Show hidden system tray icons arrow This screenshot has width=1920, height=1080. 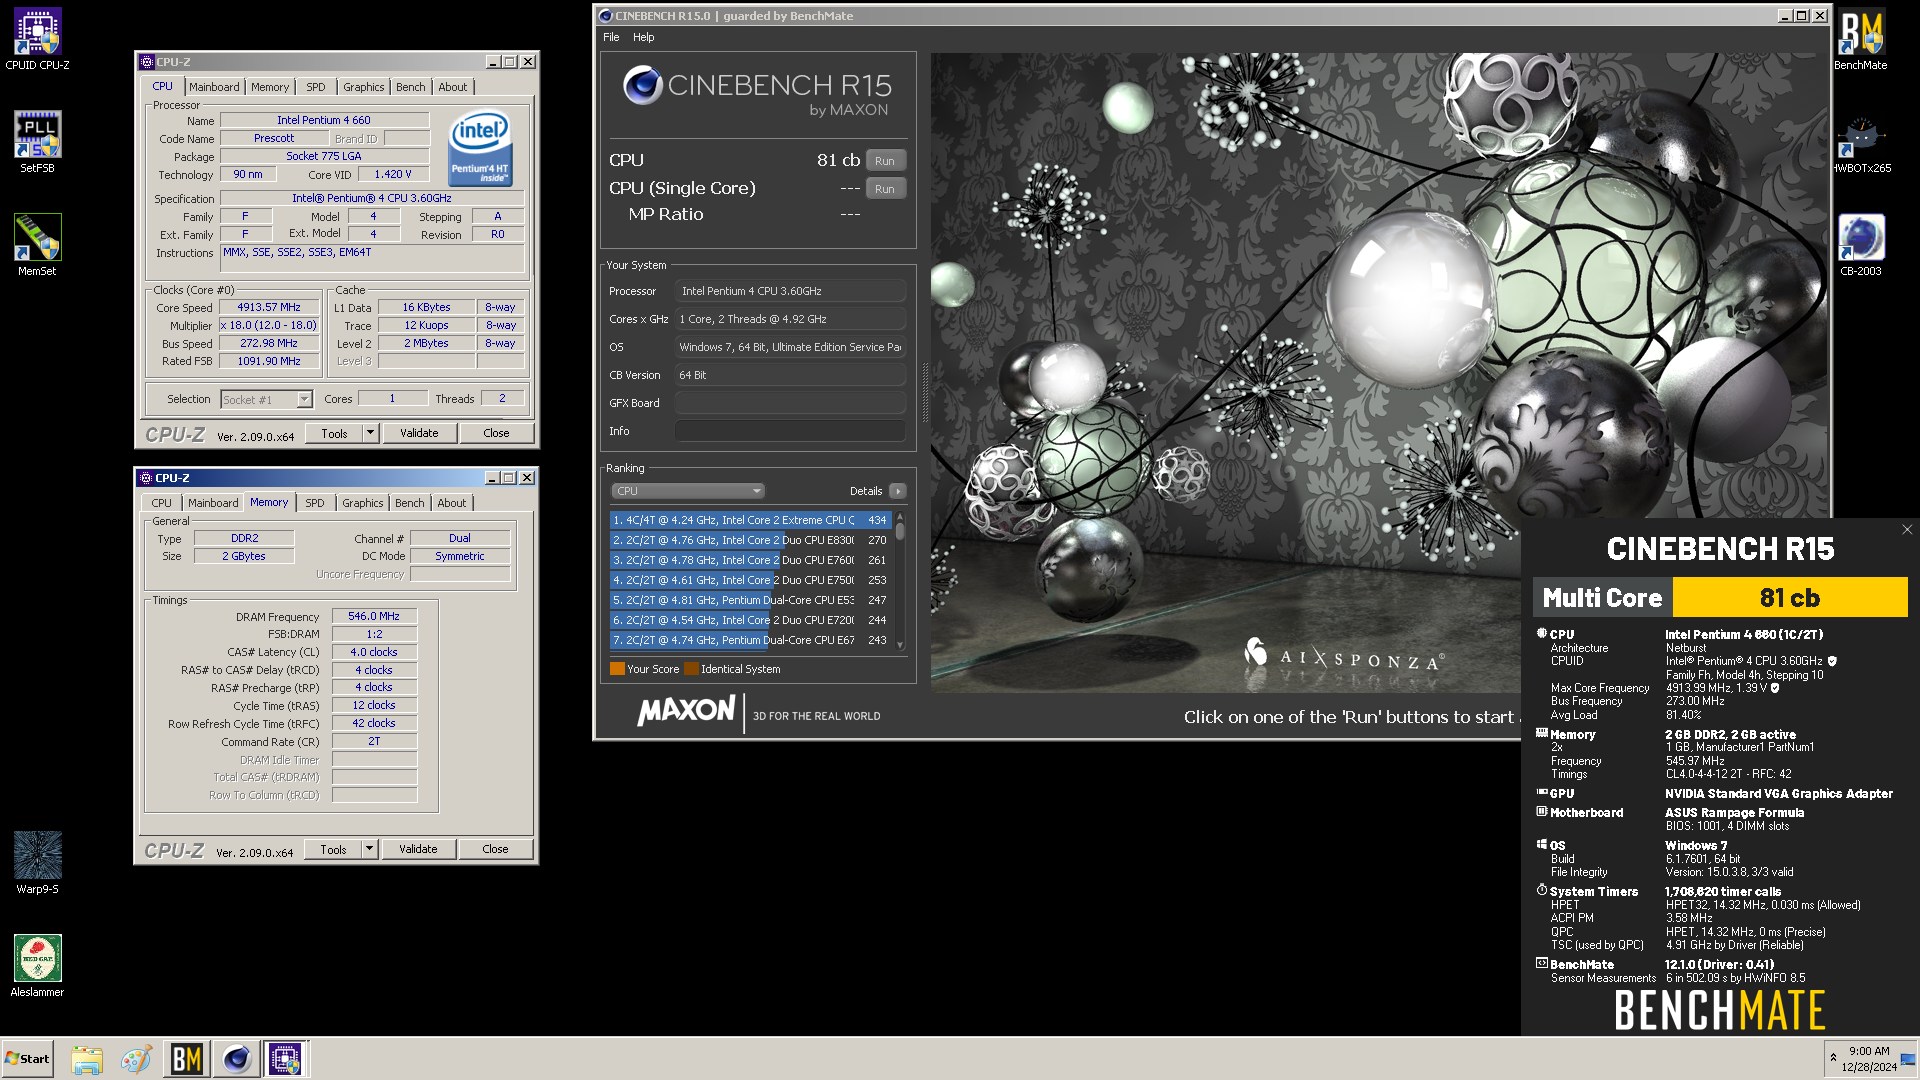click(x=1833, y=1057)
